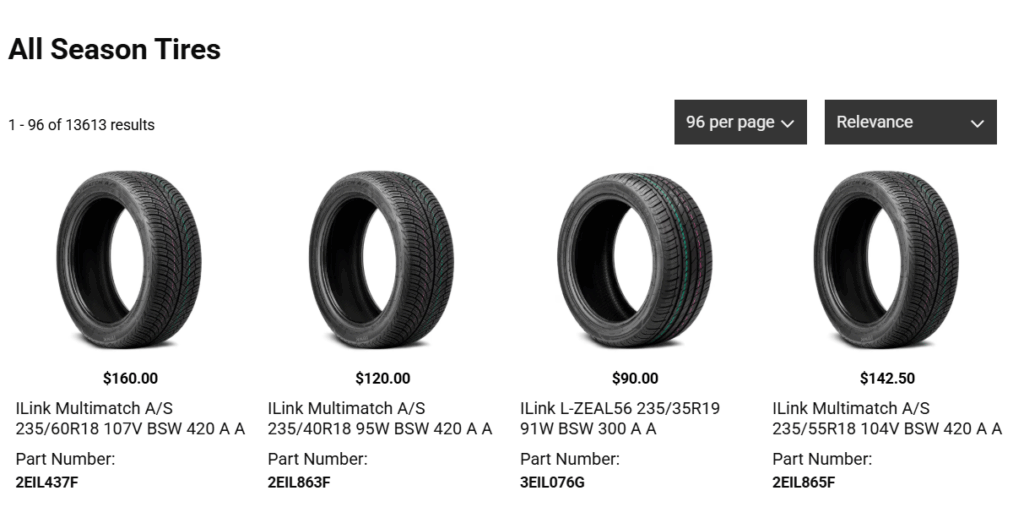The width and height of the screenshot is (1024, 507).
Task: Select part number 2EIL863F
Action: tap(299, 482)
